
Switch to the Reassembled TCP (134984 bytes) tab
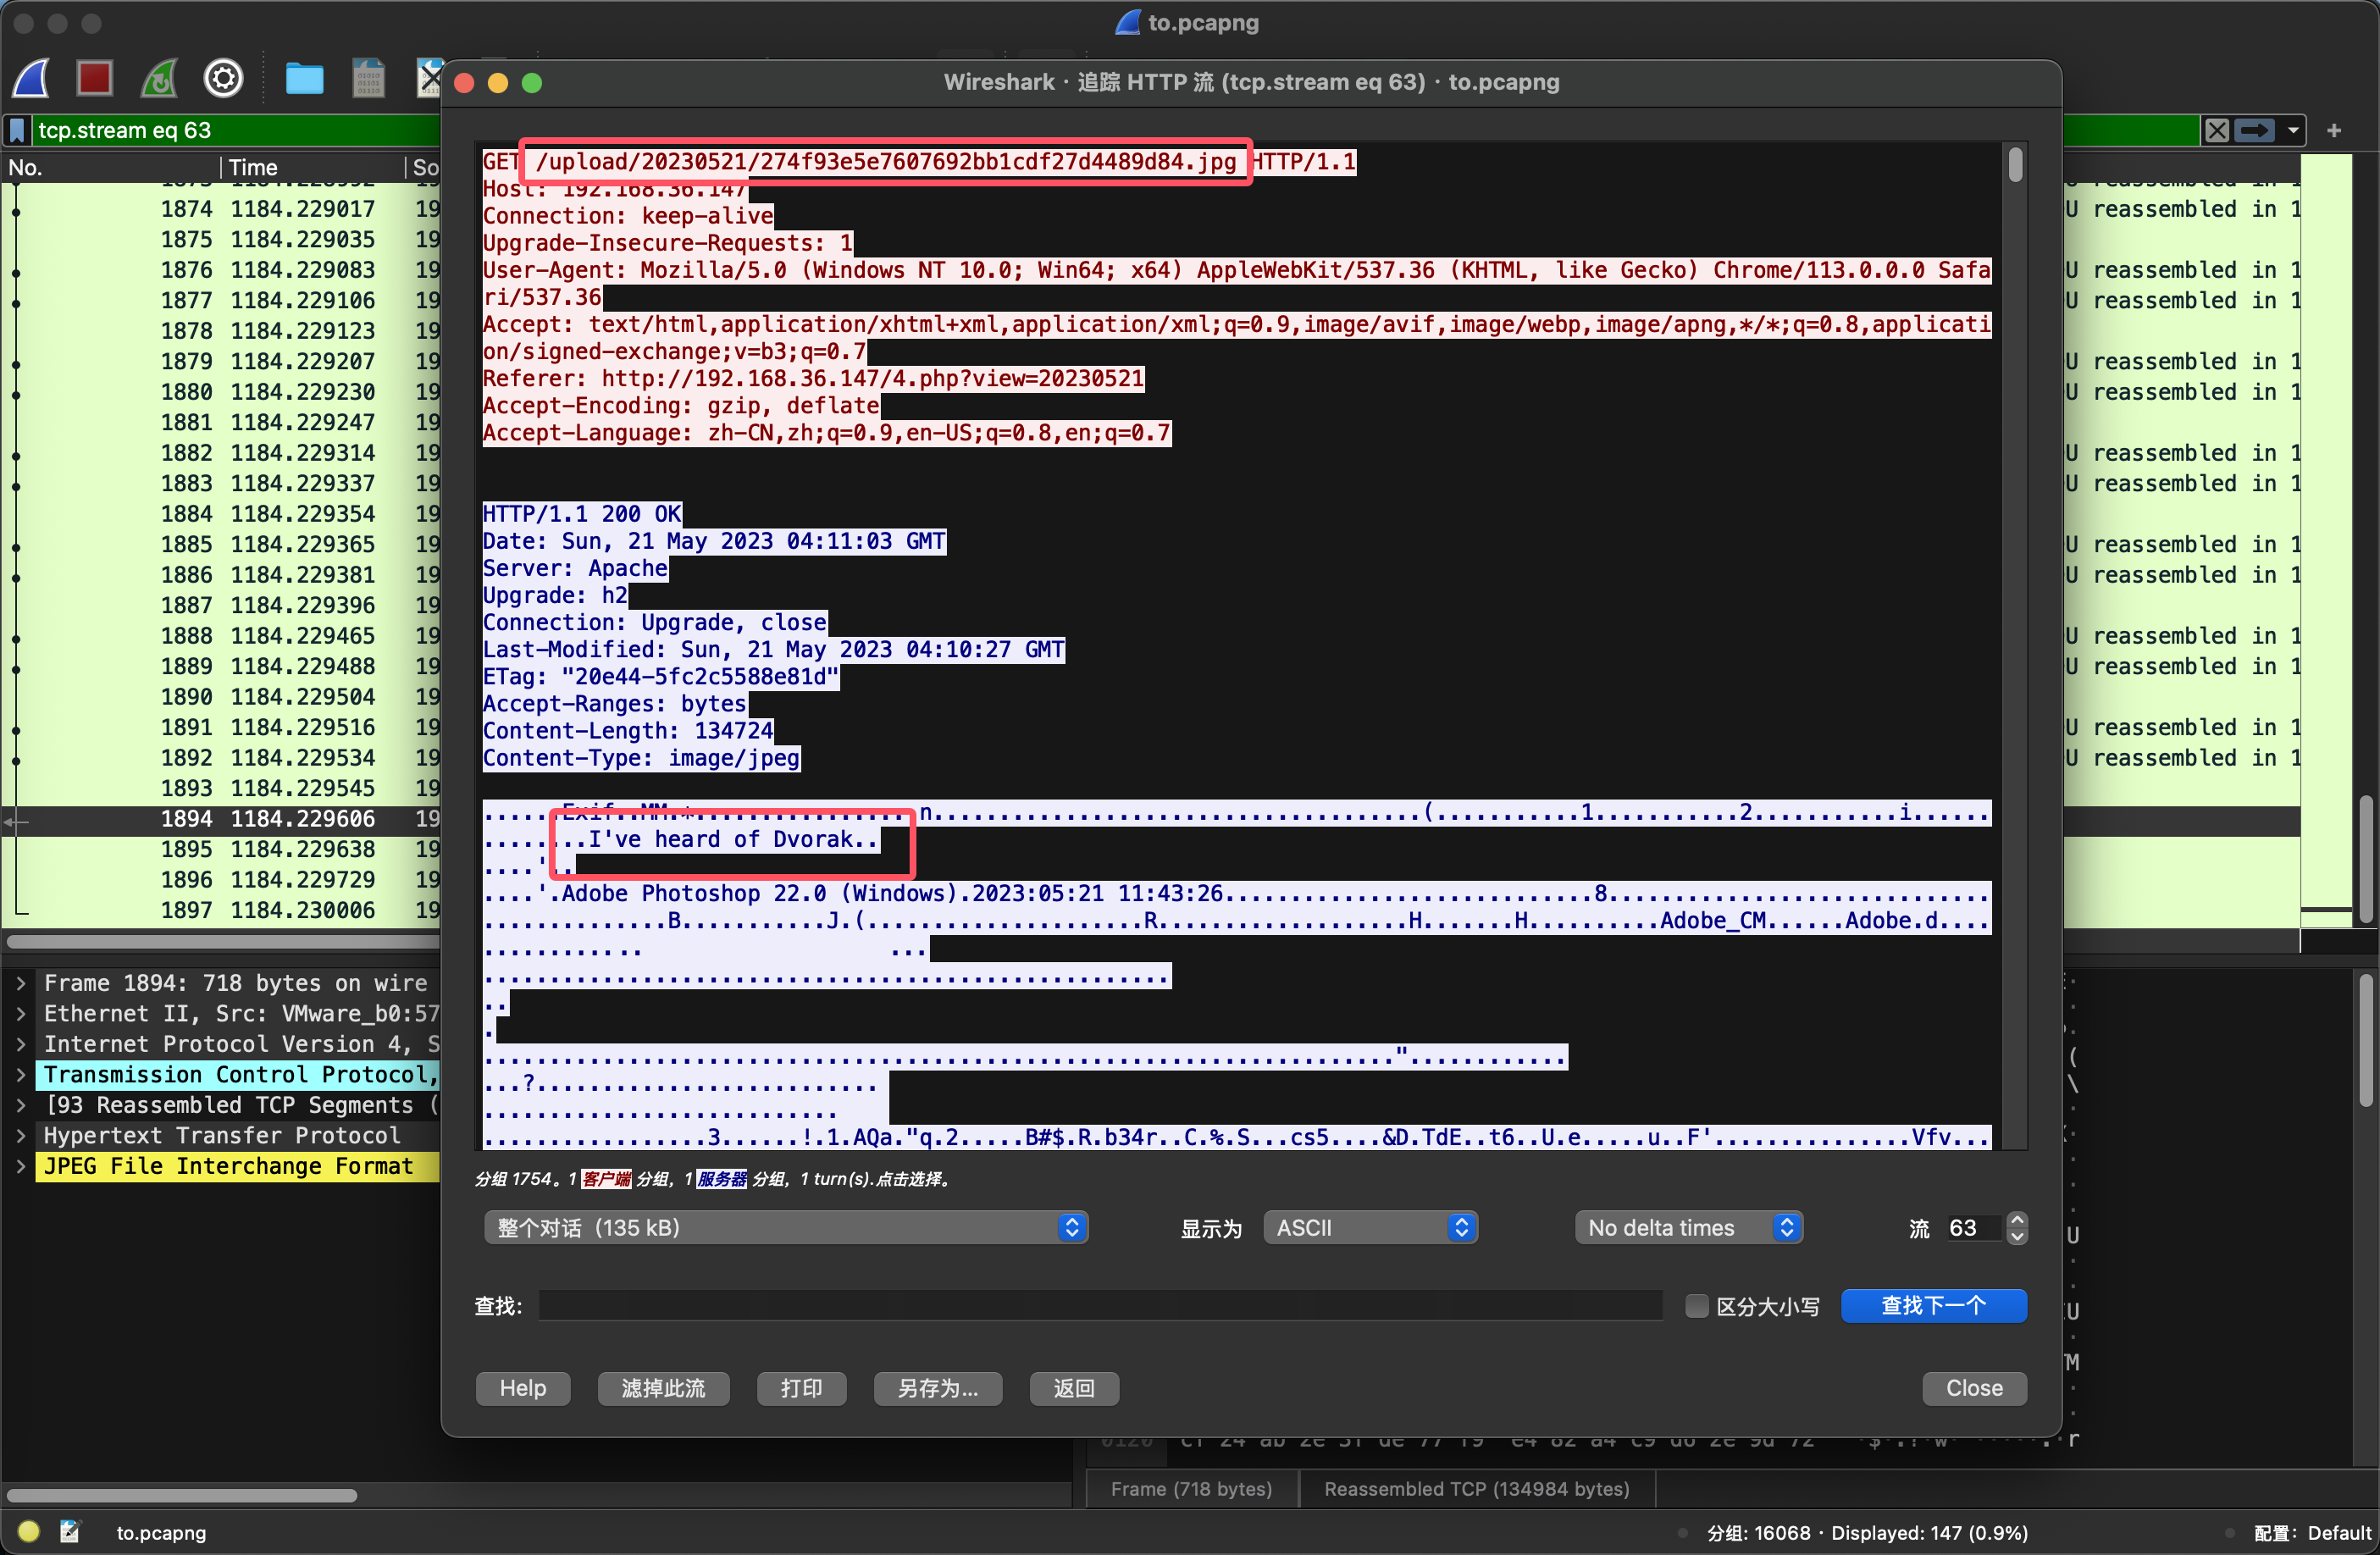1476,1488
